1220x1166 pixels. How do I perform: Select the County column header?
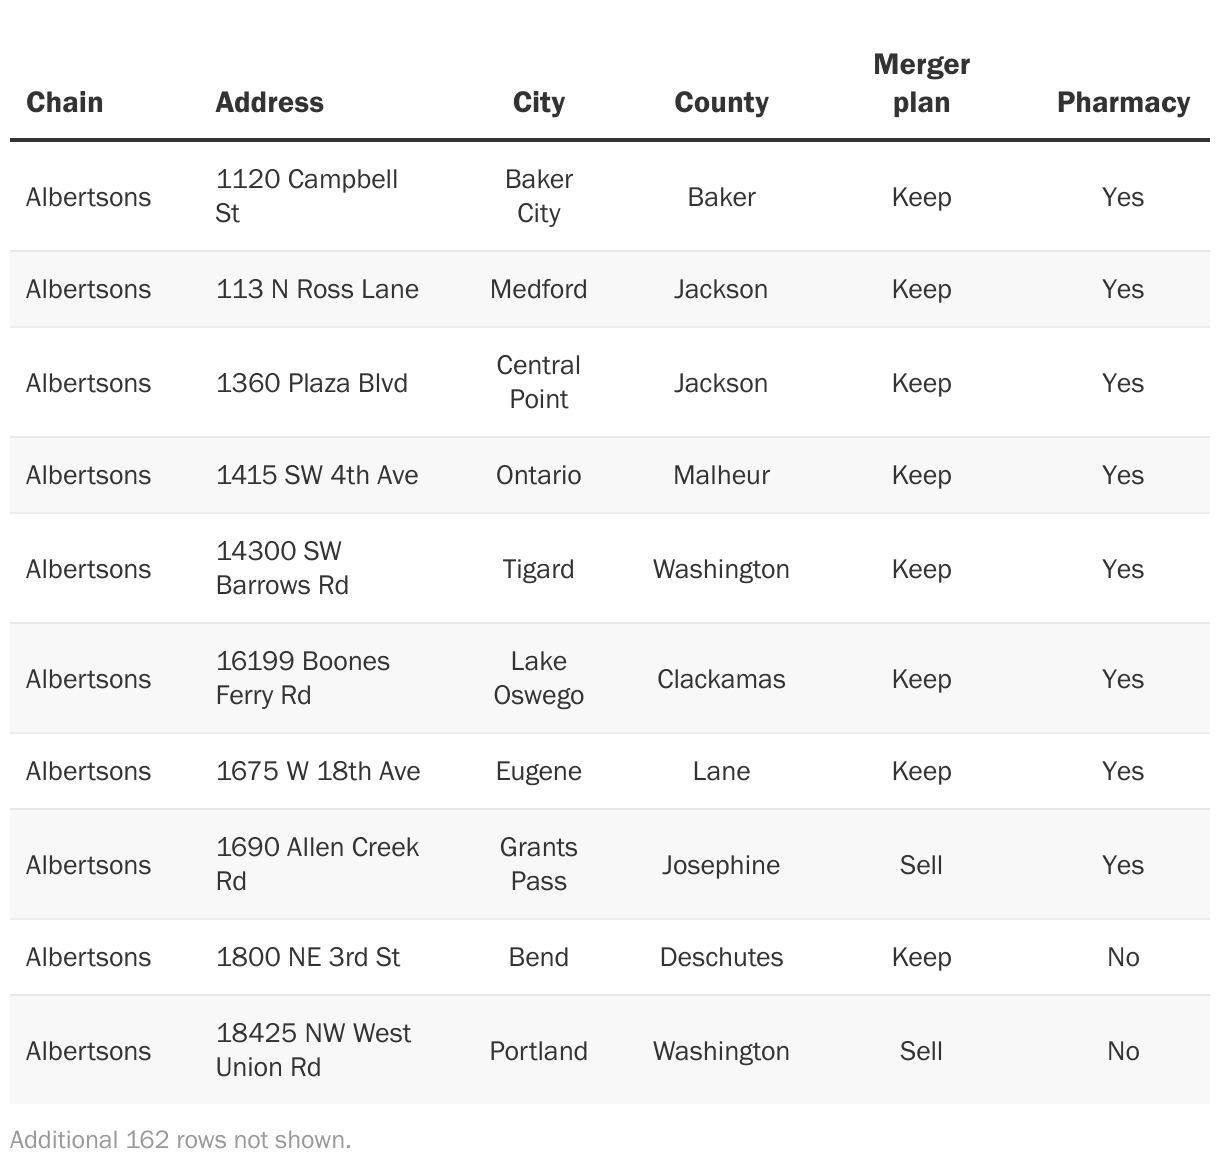point(721,102)
